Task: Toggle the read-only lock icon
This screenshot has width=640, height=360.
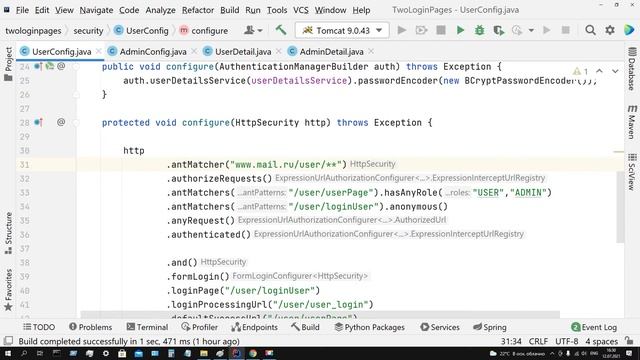Action: (x=629, y=341)
